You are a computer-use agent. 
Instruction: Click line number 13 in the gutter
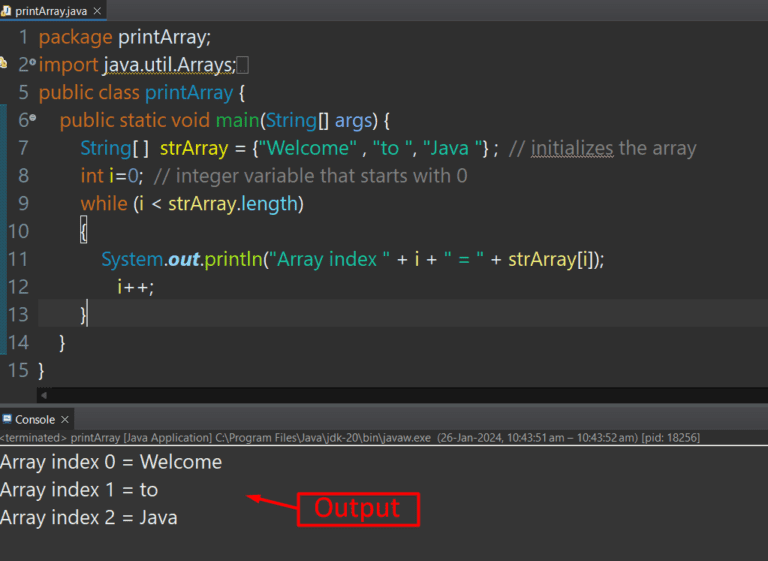18,314
